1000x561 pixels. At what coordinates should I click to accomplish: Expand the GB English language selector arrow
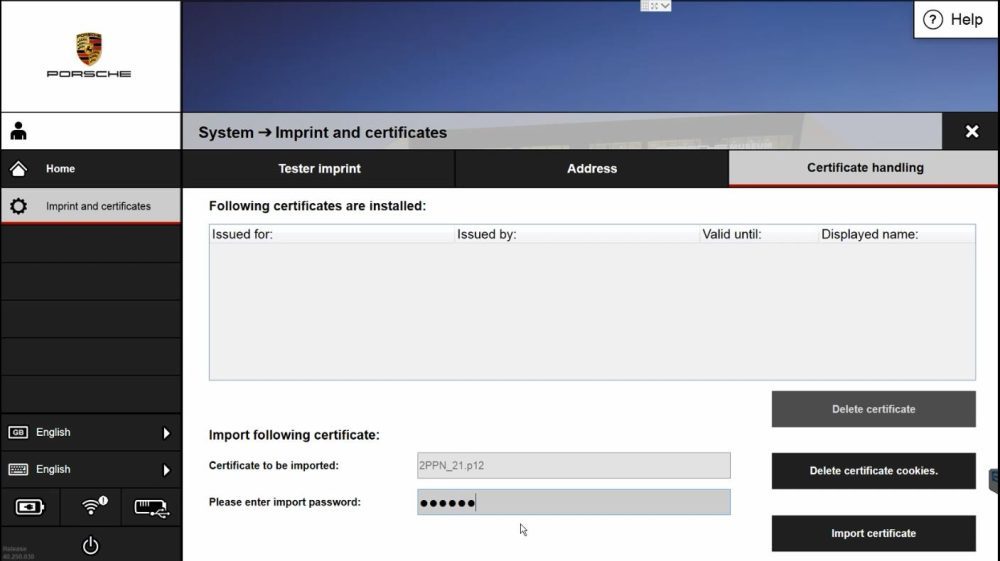point(166,433)
